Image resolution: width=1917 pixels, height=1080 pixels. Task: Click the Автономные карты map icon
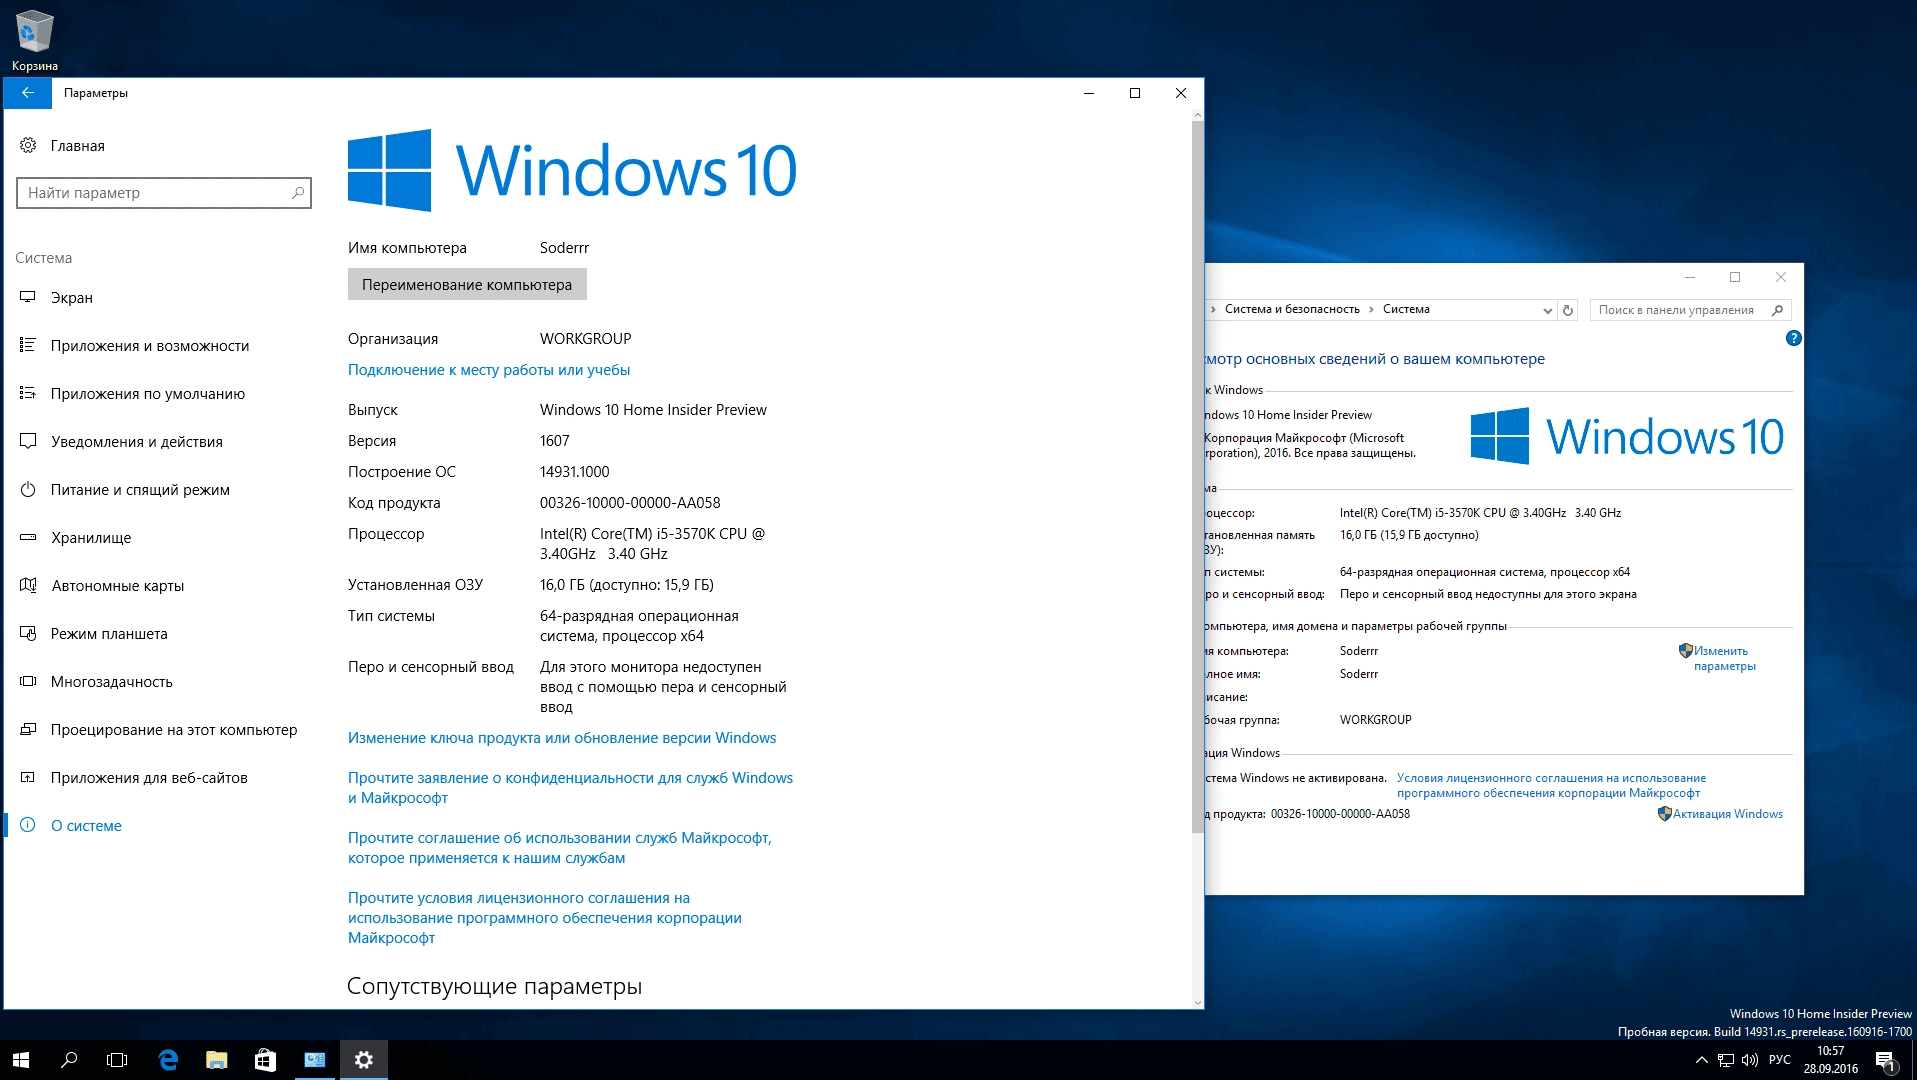click(28, 586)
